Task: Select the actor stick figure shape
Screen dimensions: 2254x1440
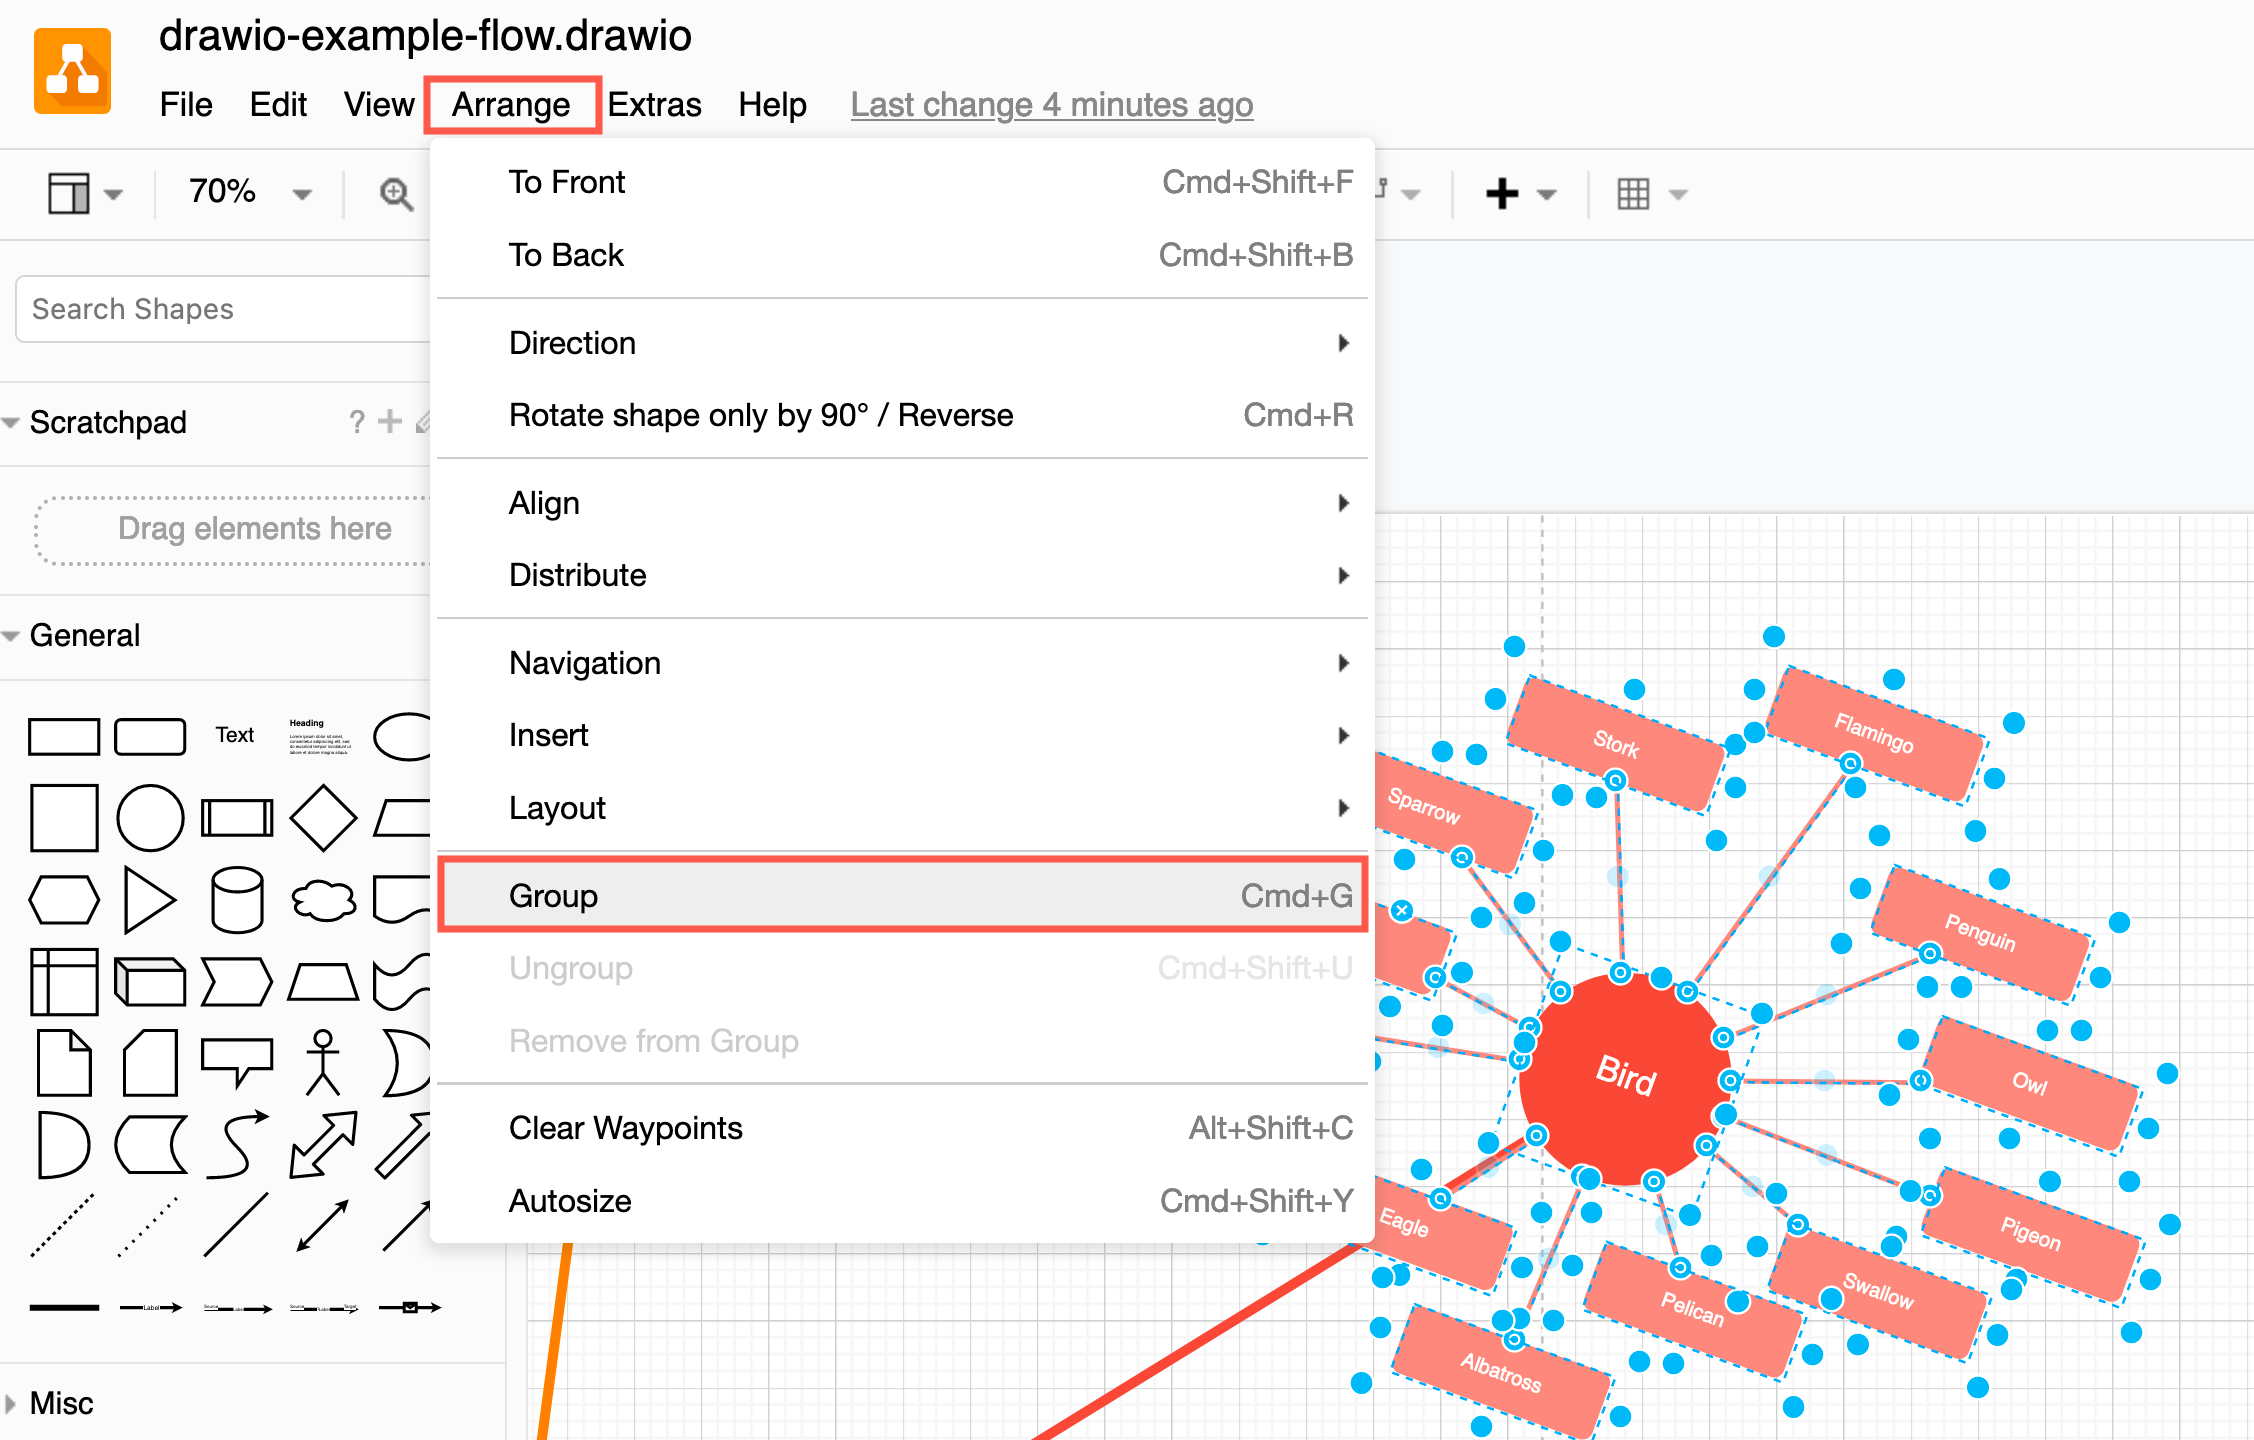Action: tap(323, 1063)
